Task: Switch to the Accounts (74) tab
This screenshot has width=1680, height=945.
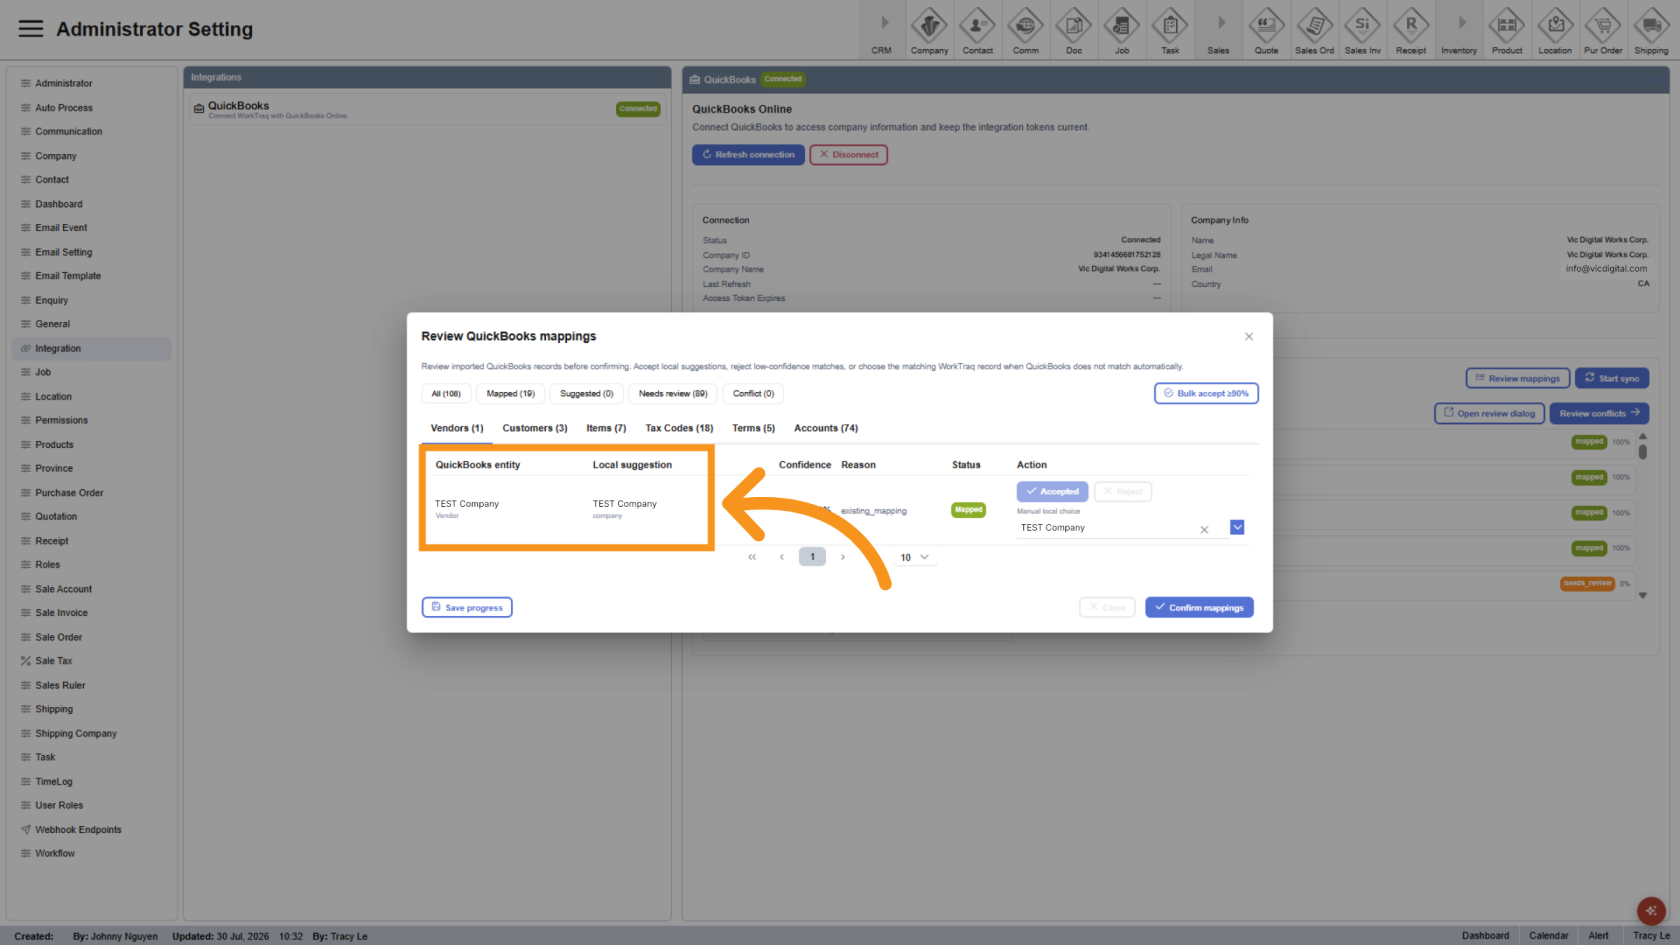Action: 826,428
